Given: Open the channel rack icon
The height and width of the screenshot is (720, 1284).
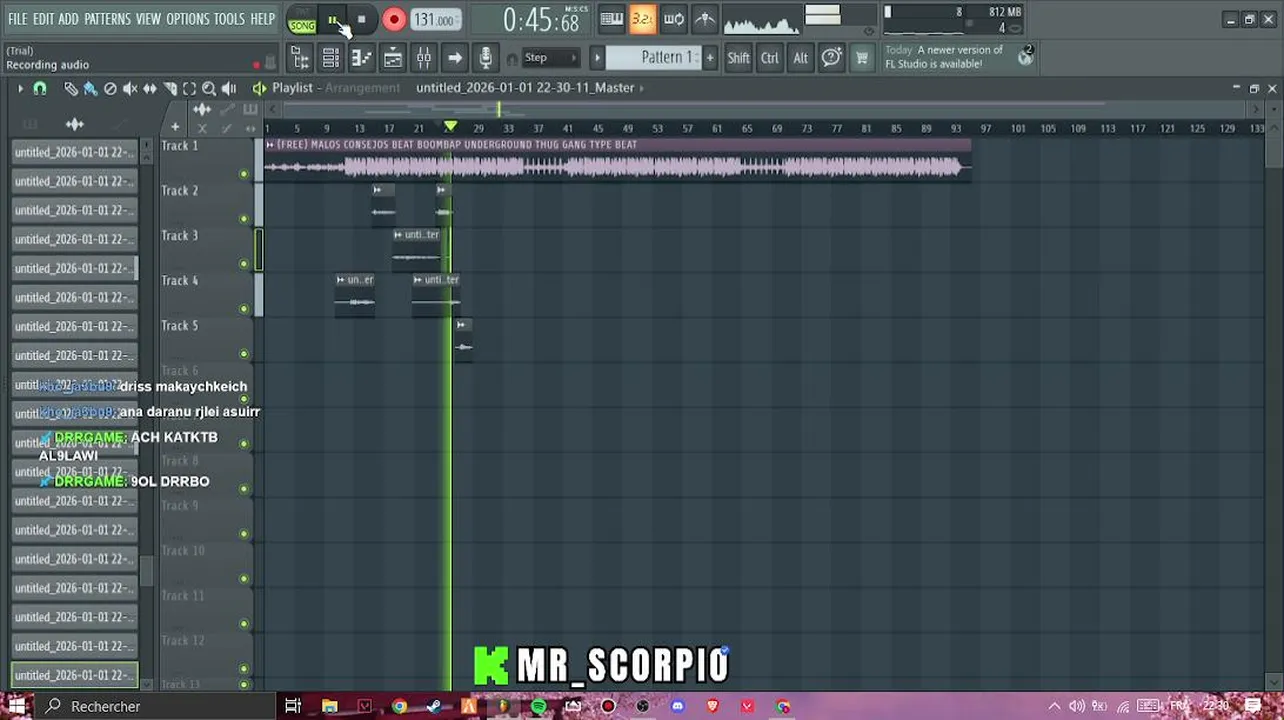Looking at the screenshot, I should [x=331, y=58].
